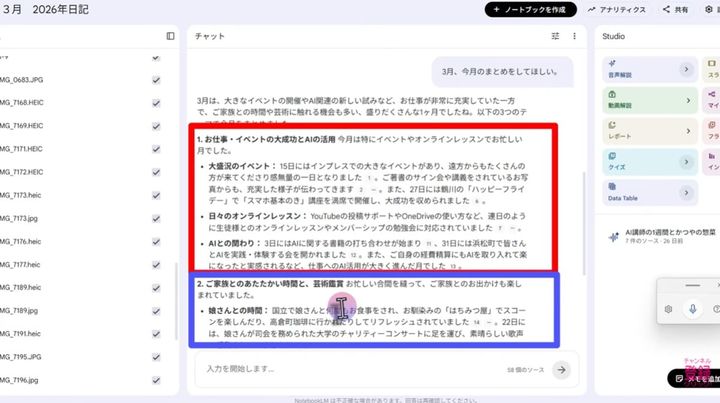Image resolution: width=720 pixels, height=403 pixels.
Task: Click the notebook title 3月 2026年日記
Action: click(45, 10)
